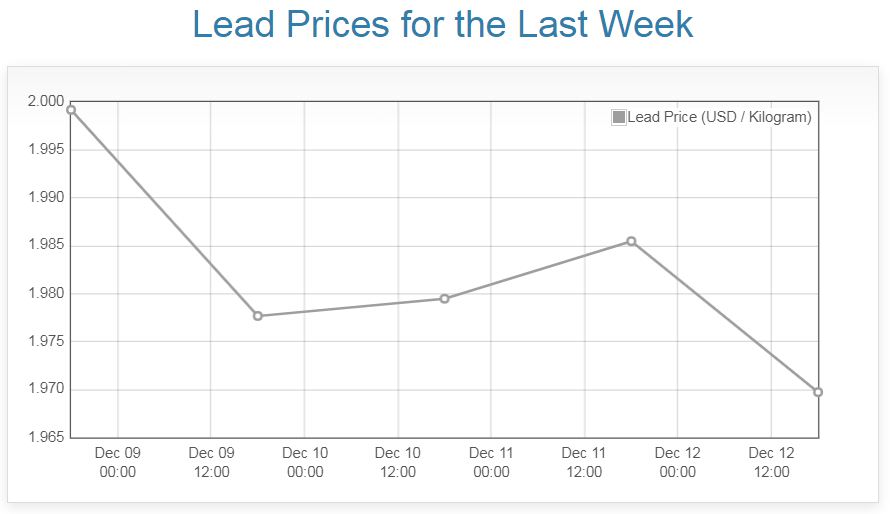This screenshot has width=890, height=514.
Task: Click the peak data point near 1.985
Action: [x=631, y=241]
